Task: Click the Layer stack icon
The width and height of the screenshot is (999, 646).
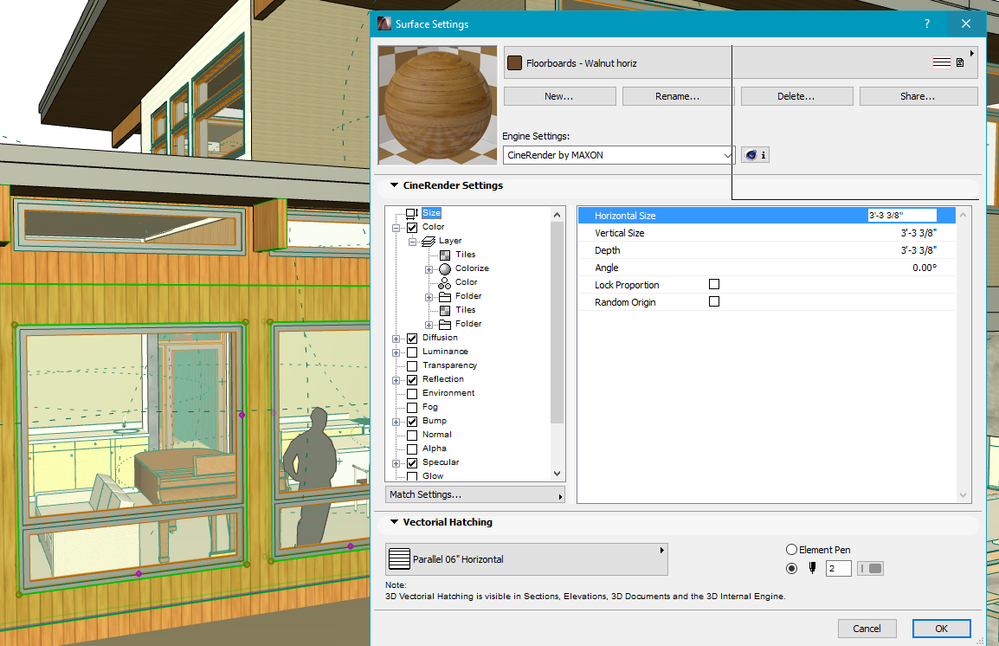Action: coord(429,241)
